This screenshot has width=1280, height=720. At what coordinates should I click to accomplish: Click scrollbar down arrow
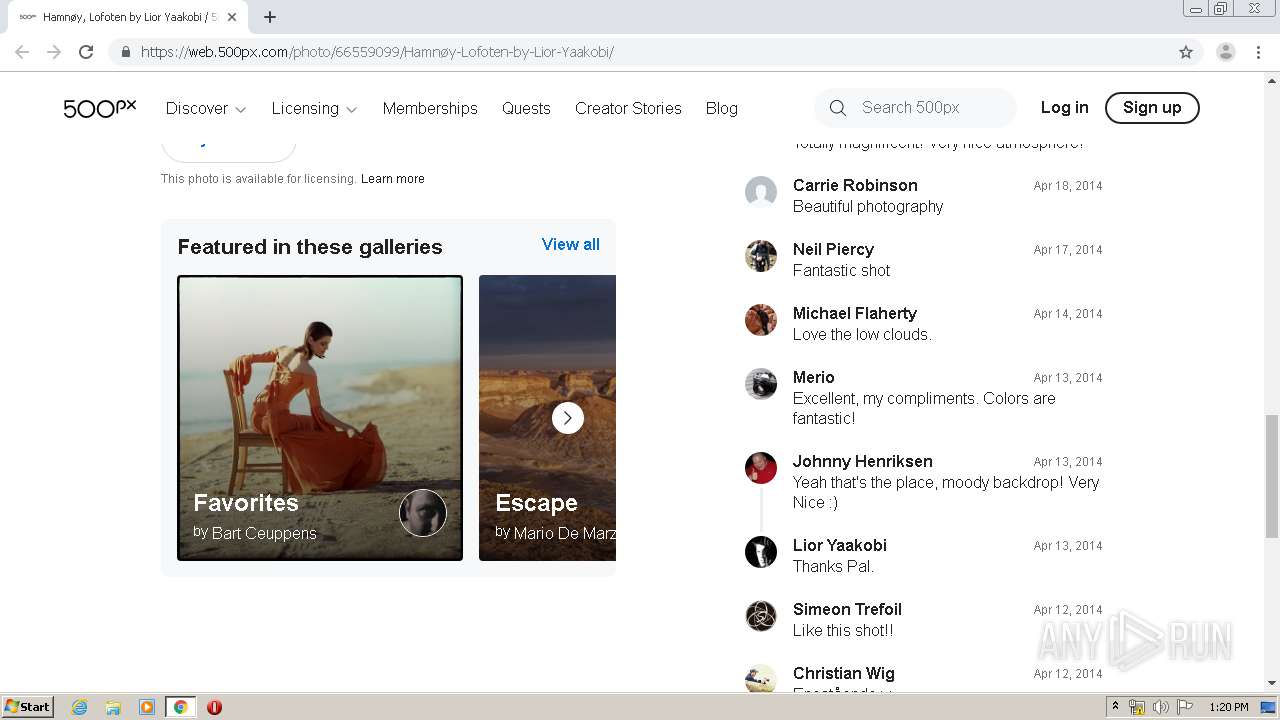point(1272,683)
